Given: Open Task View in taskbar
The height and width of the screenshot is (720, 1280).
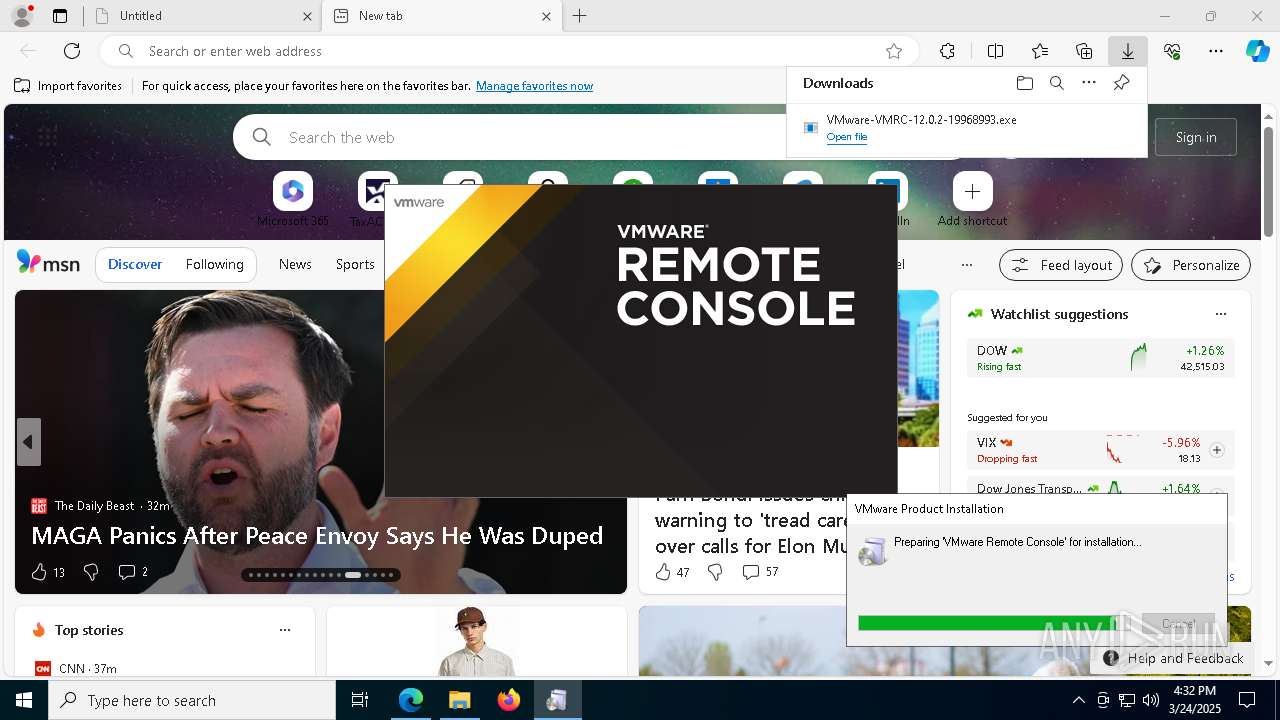Looking at the screenshot, I should [360, 700].
